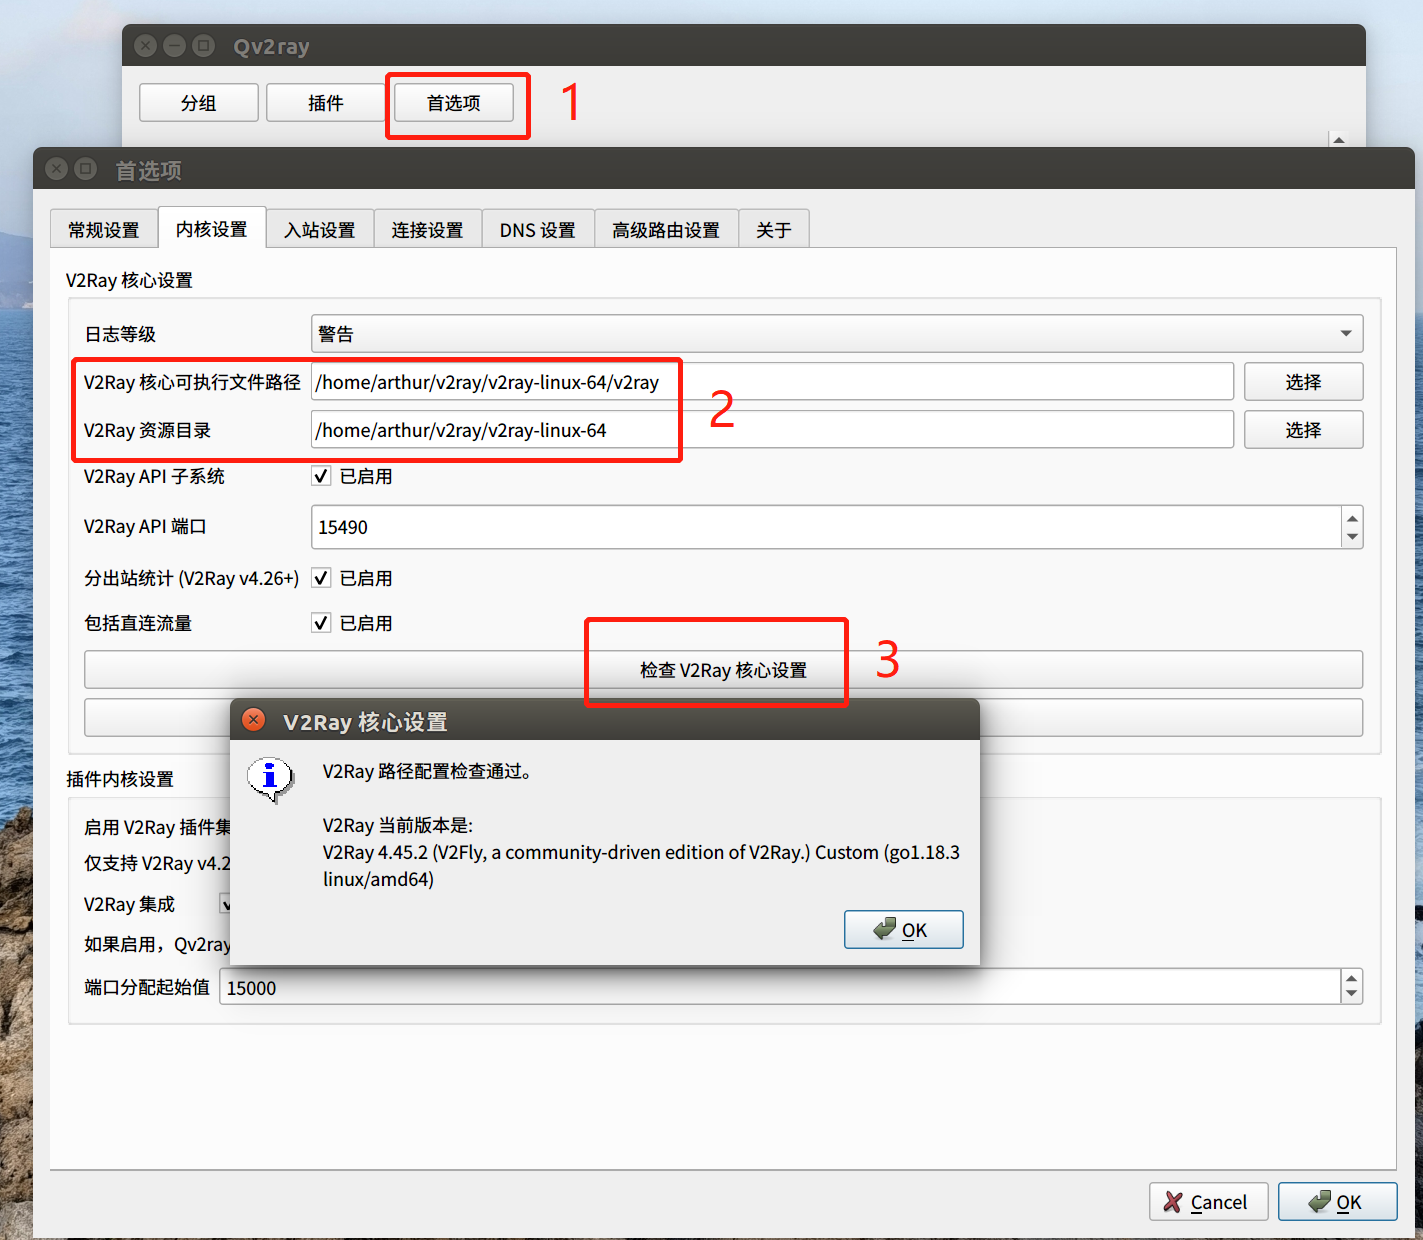Toggle the 包括直连流量 checkbox
The image size is (1423, 1240).
(x=321, y=622)
